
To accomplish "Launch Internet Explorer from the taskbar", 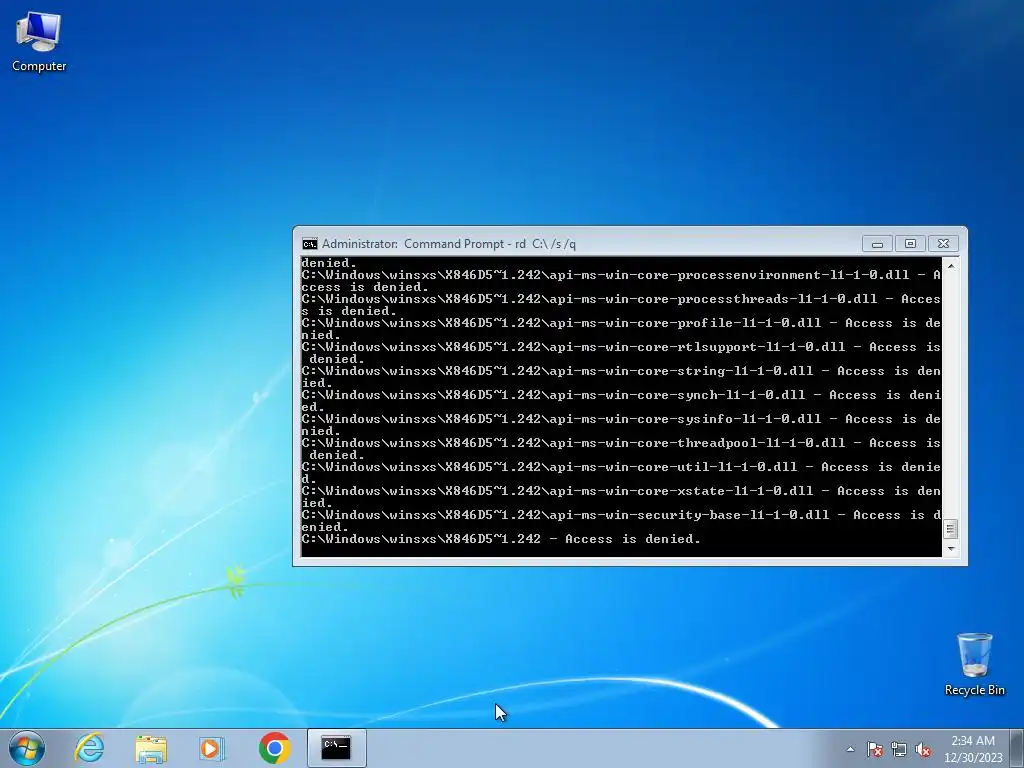I will (89, 748).
